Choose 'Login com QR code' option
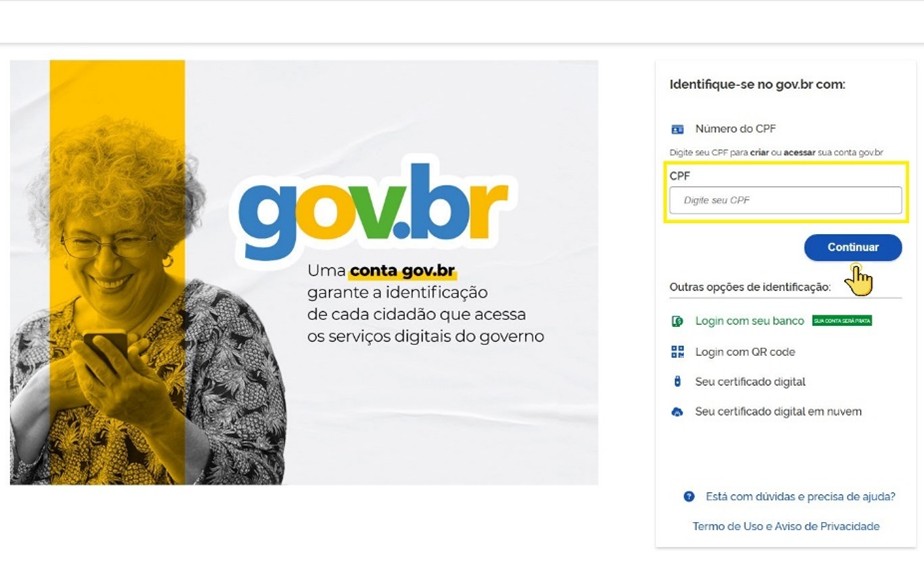The width and height of the screenshot is (924, 562). [x=745, y=352]
